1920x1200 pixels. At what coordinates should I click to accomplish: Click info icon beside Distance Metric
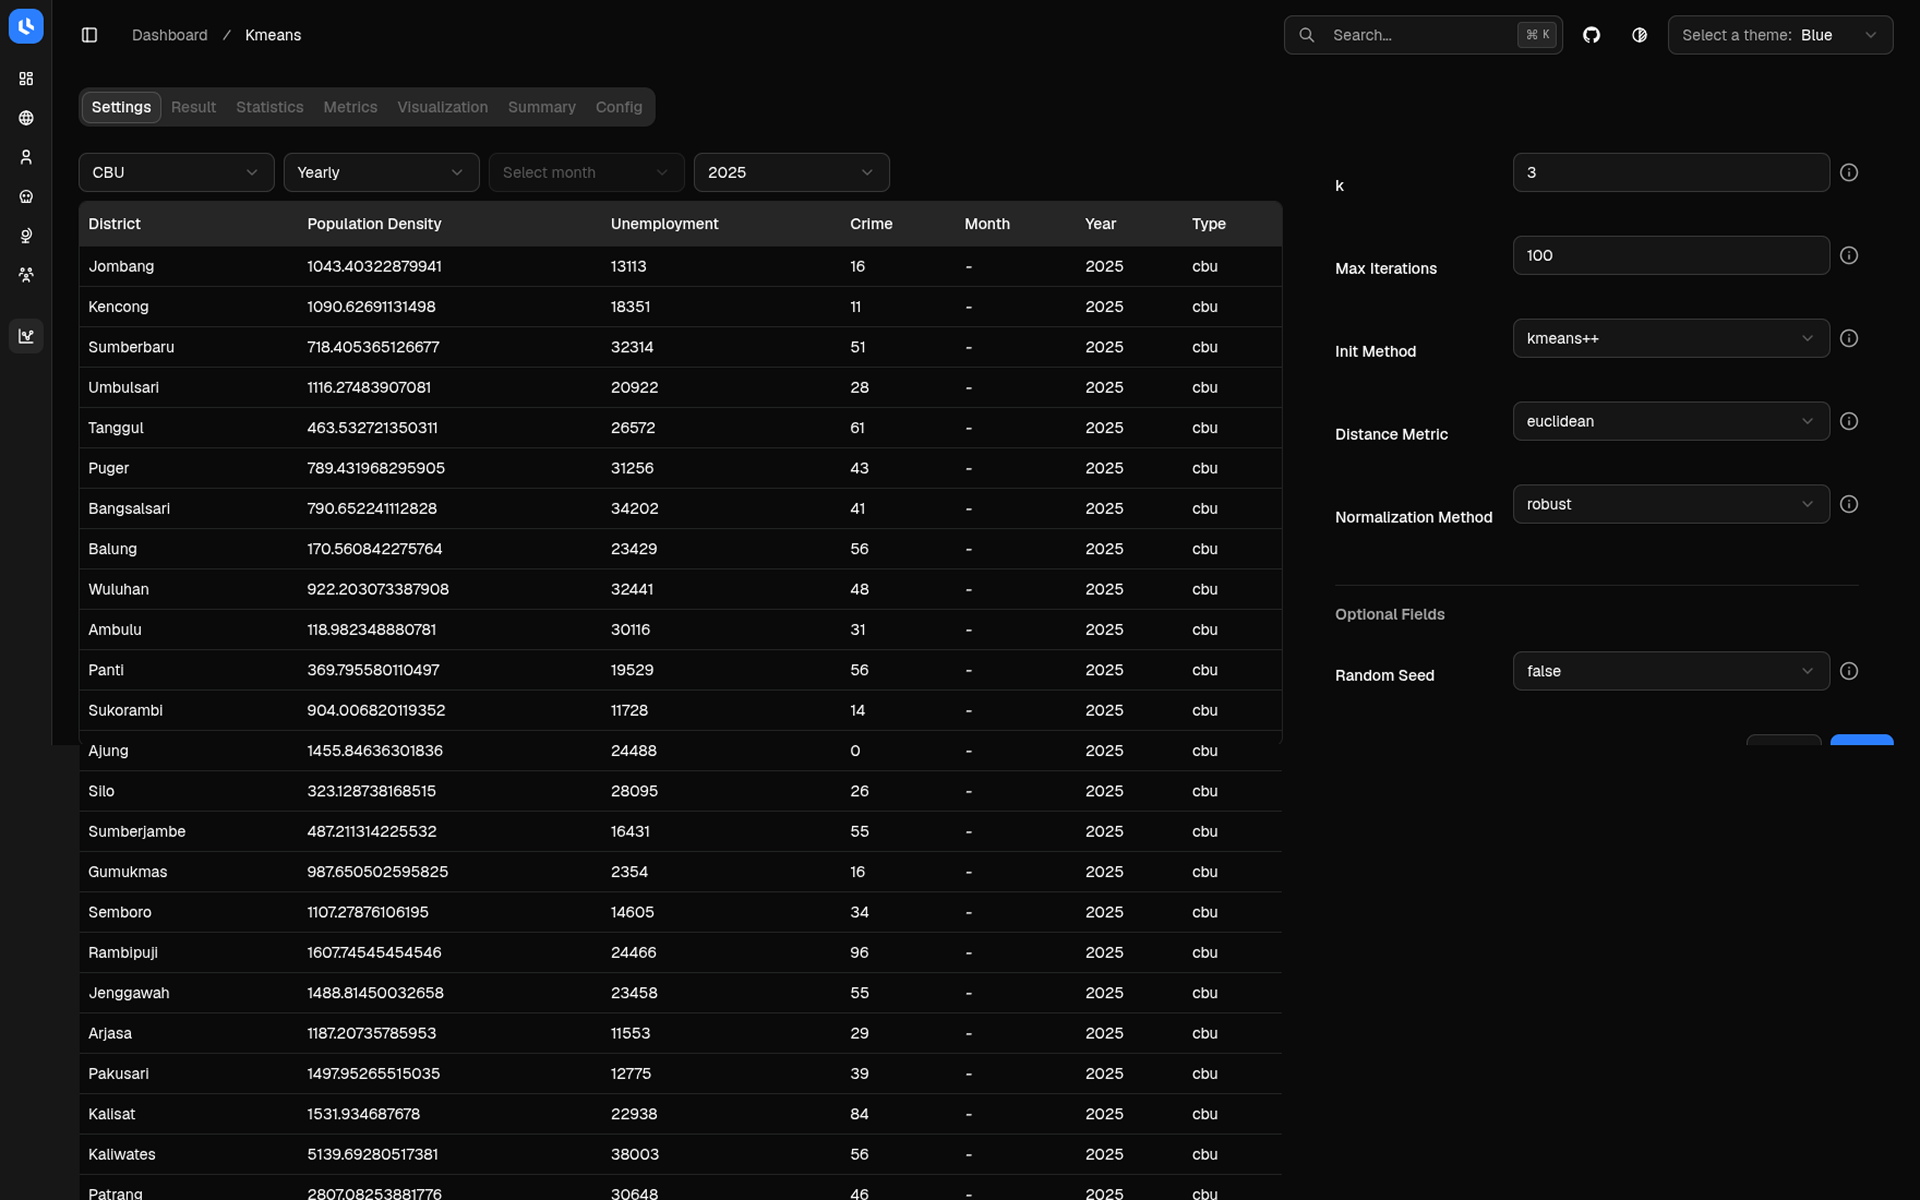click(1849, 422)
